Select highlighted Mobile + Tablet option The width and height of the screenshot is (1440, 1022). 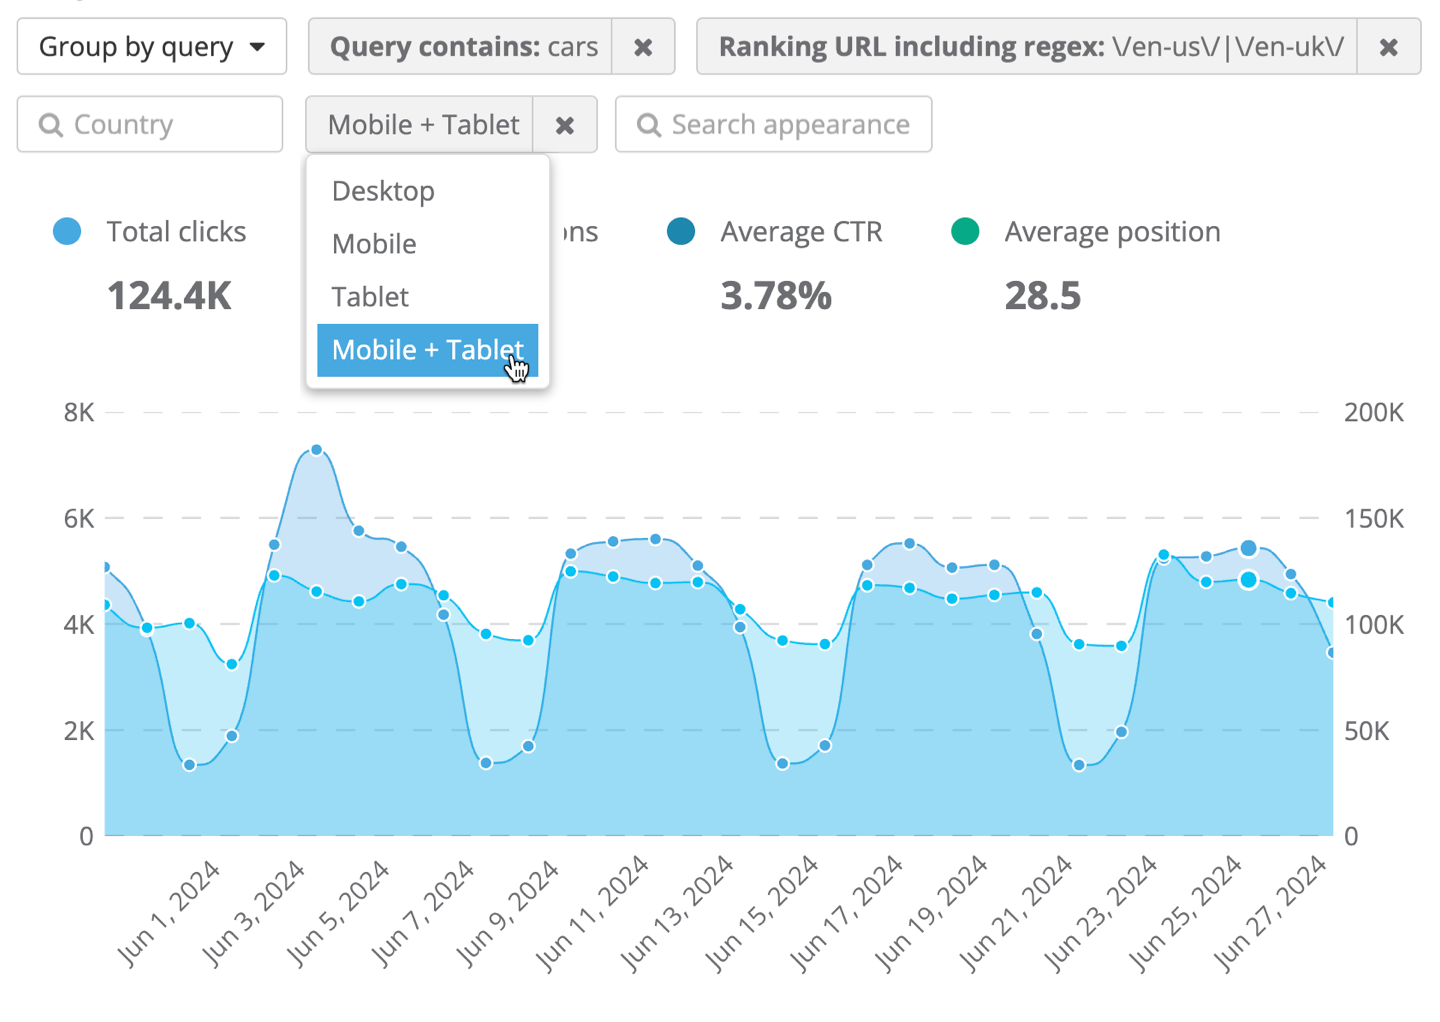428,351
